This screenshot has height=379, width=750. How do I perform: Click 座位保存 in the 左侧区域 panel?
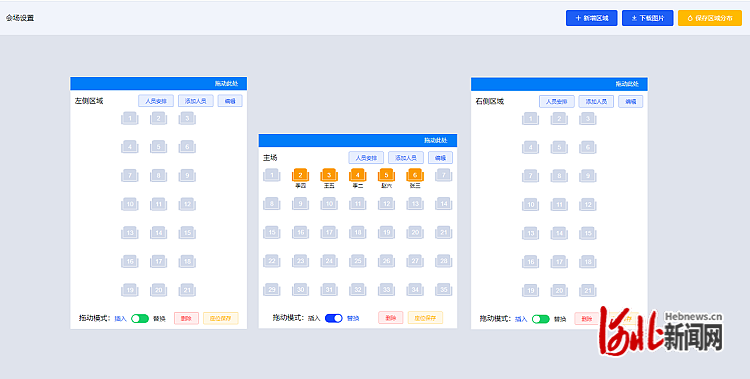click(x=221, y=318)
